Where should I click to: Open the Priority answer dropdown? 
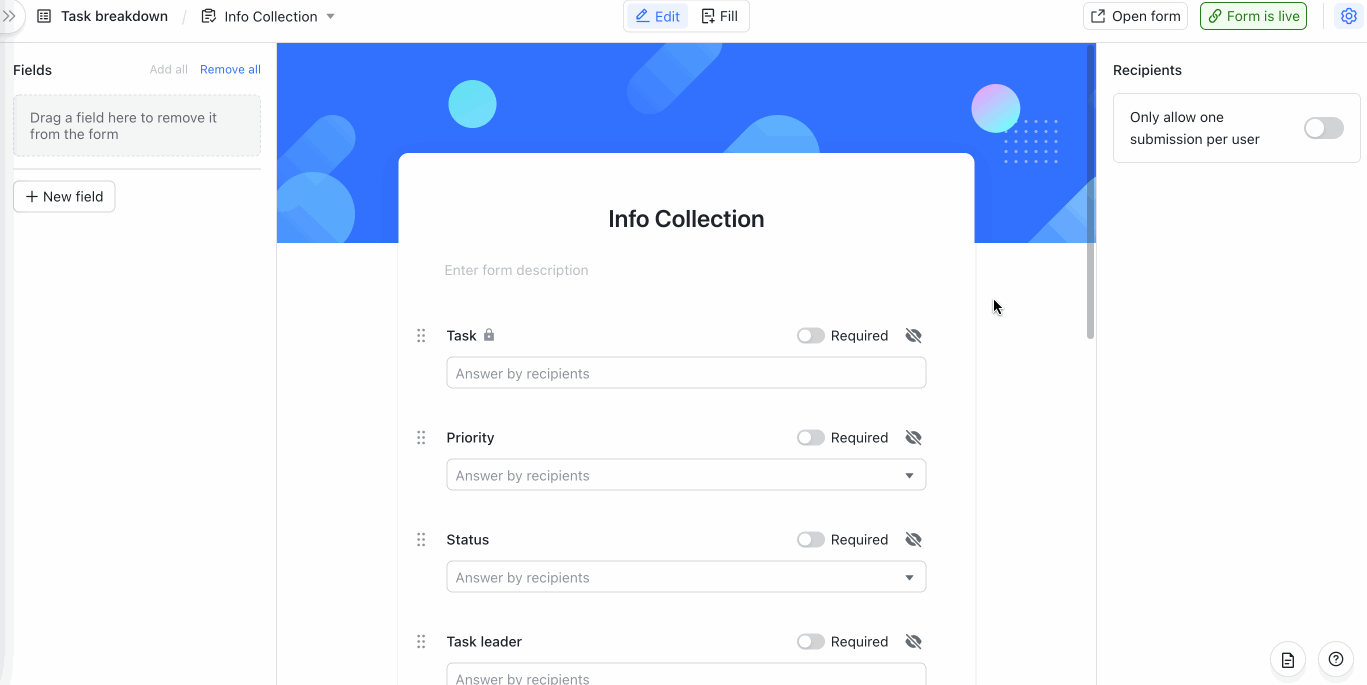pyautogui.click(x=686, y=475)
